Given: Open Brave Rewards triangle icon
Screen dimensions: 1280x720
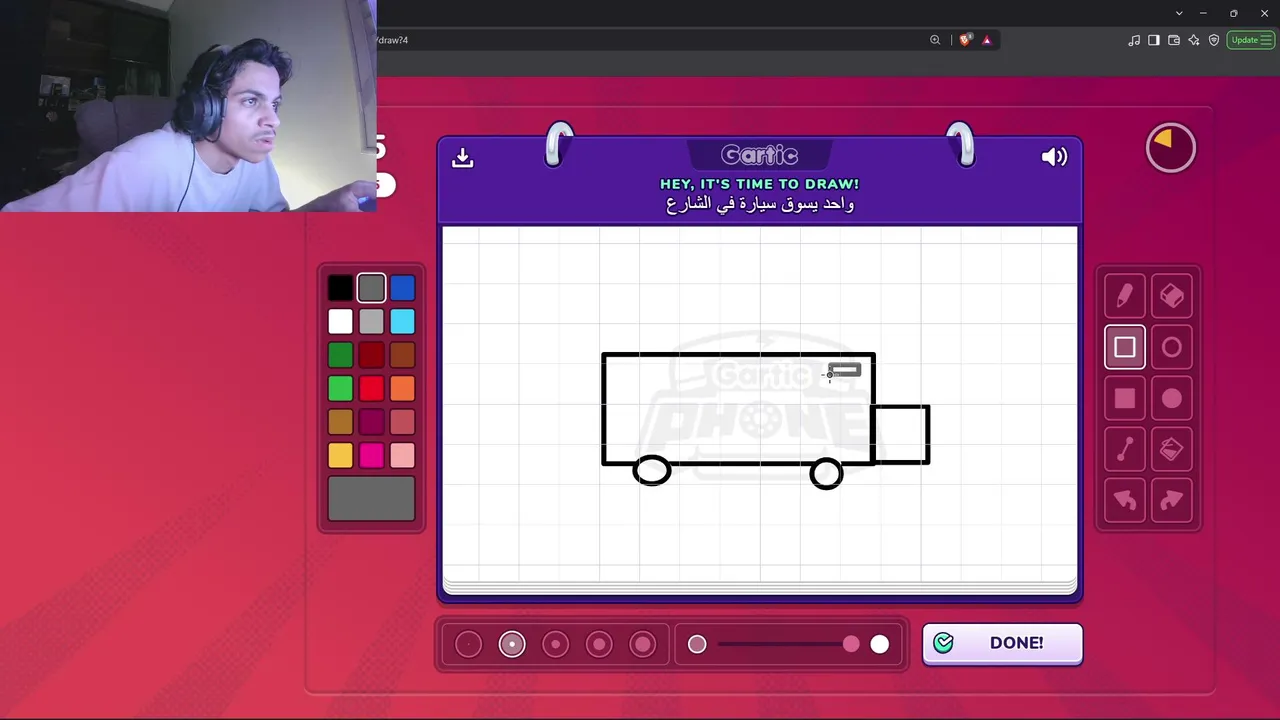Looking at the screenshot, I should (x=987, y=40).
